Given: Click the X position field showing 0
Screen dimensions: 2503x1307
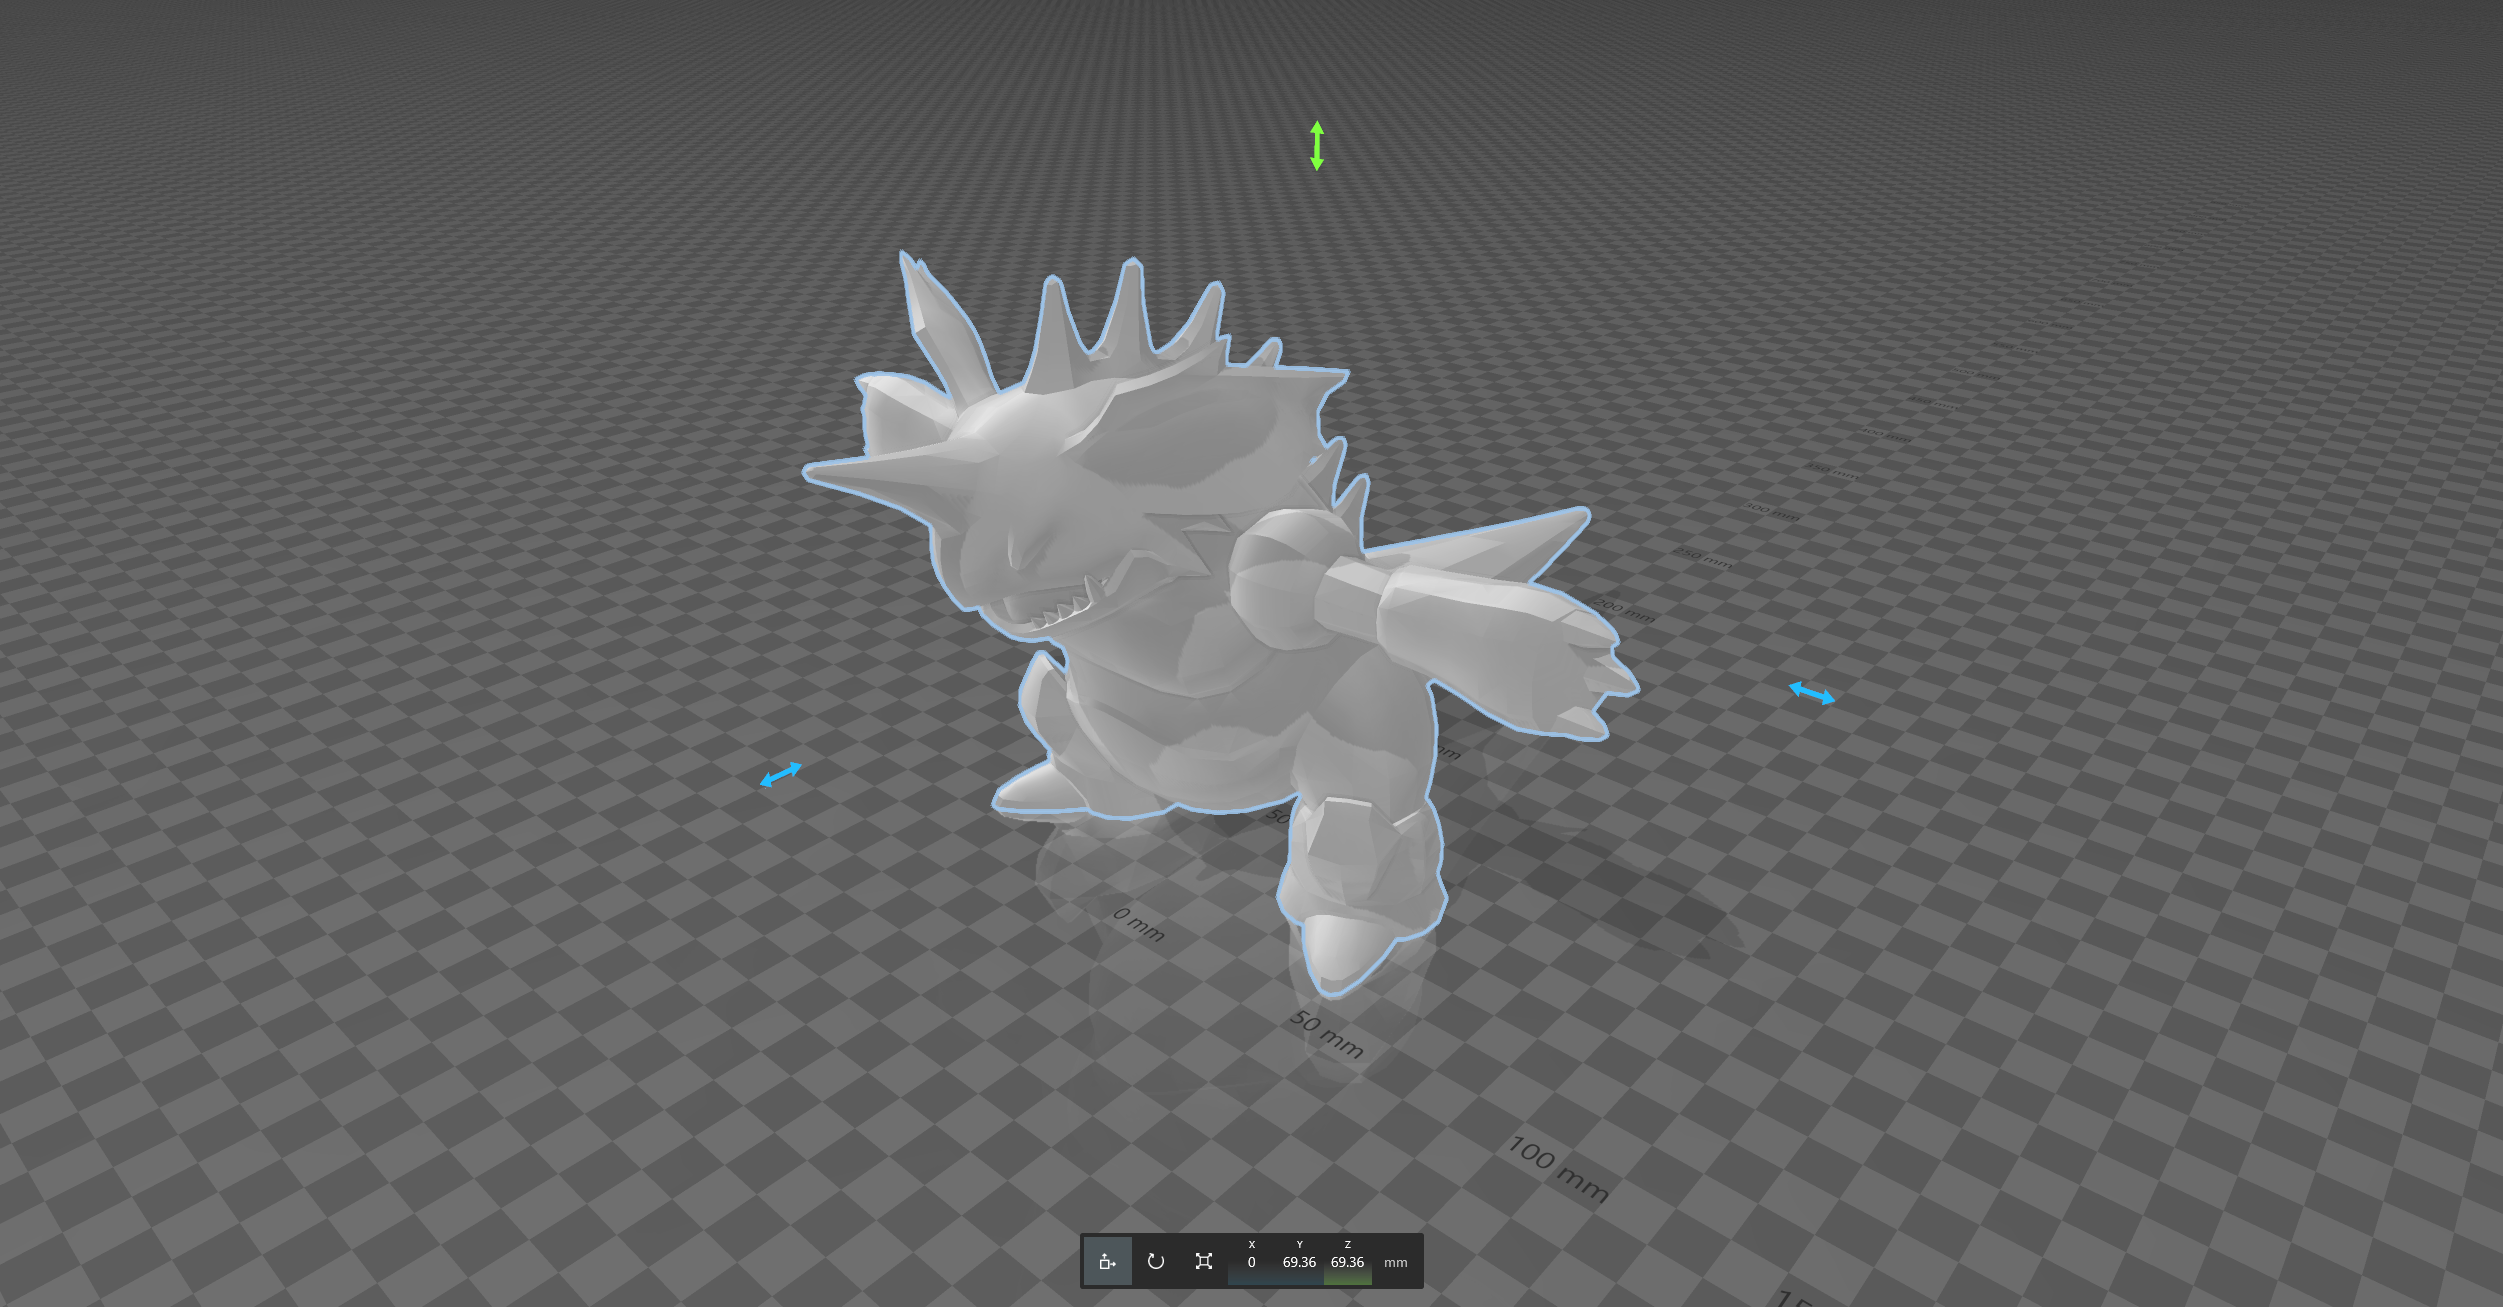Looking at the screenshot, I should (x=1251, y=1261).
